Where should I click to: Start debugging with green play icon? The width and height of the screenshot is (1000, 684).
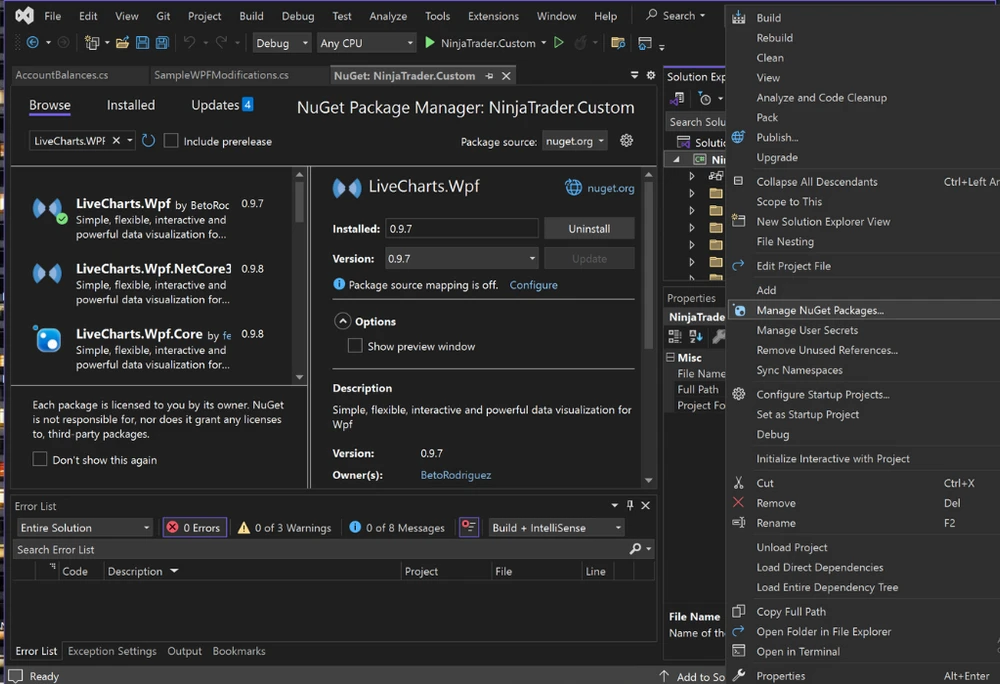[x=429, y=43]
